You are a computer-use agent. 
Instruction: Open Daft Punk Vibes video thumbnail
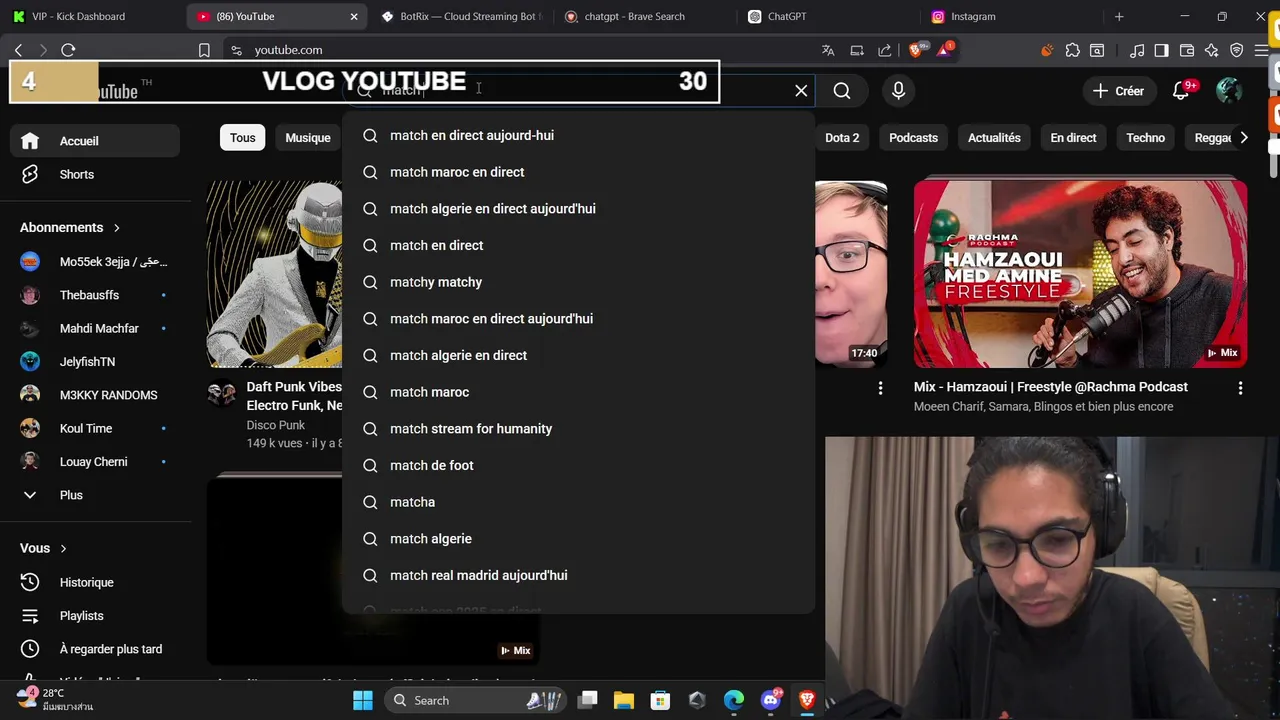pyautogui.click(x=274, y=274)
